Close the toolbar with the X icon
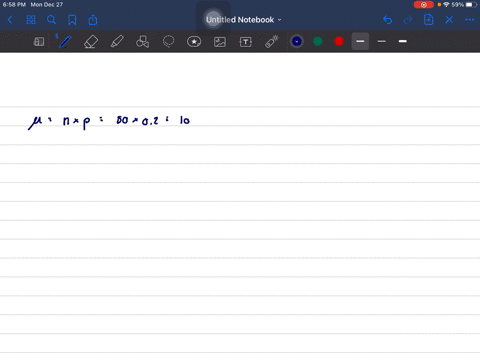This screenshot has height=360, width=480. (x=449, y=20)
